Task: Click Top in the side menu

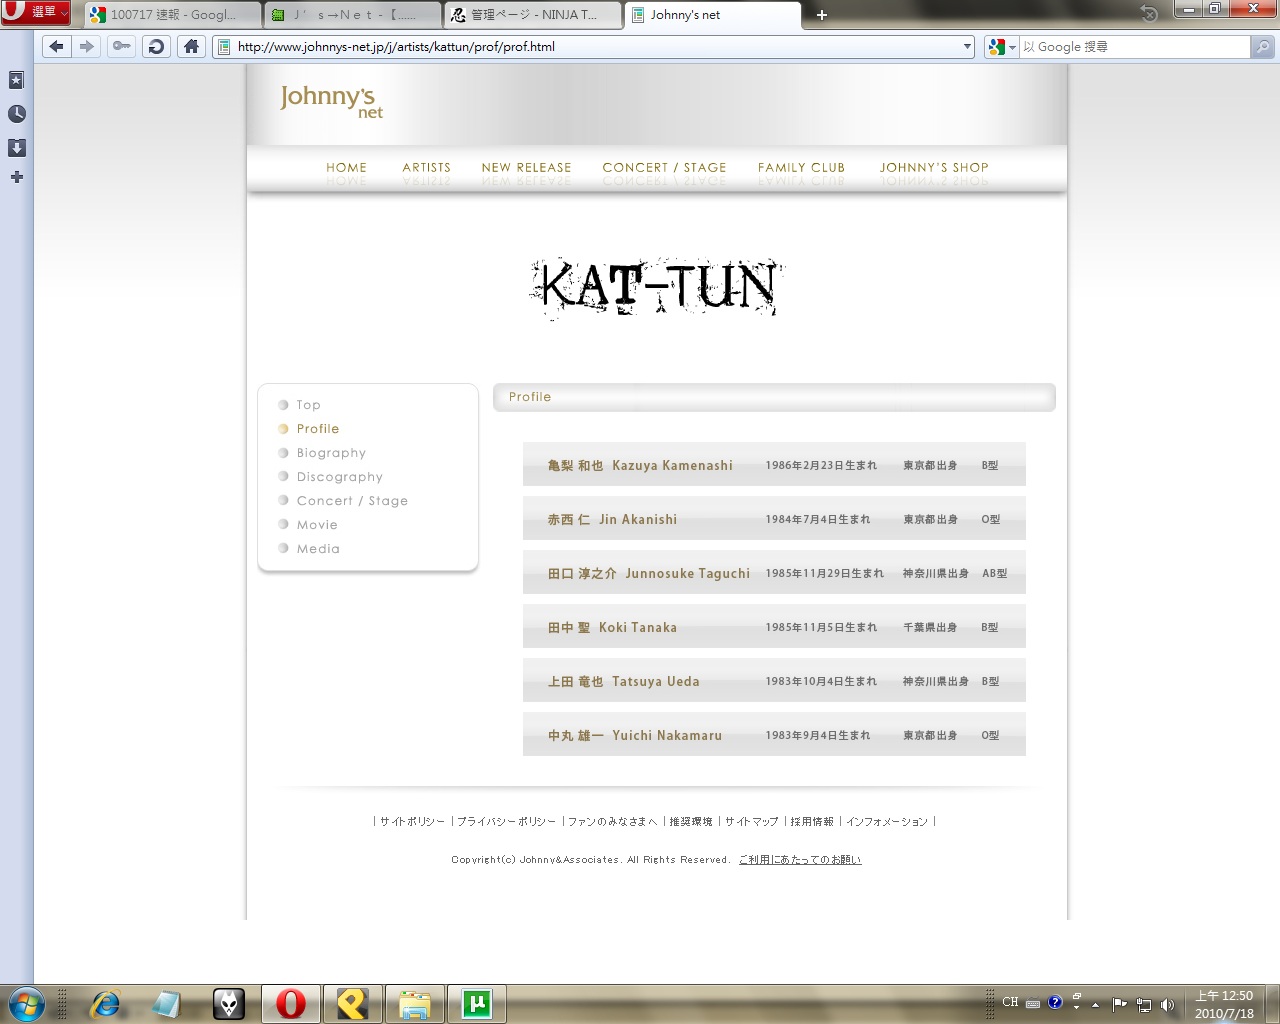Action: (309, 405)
